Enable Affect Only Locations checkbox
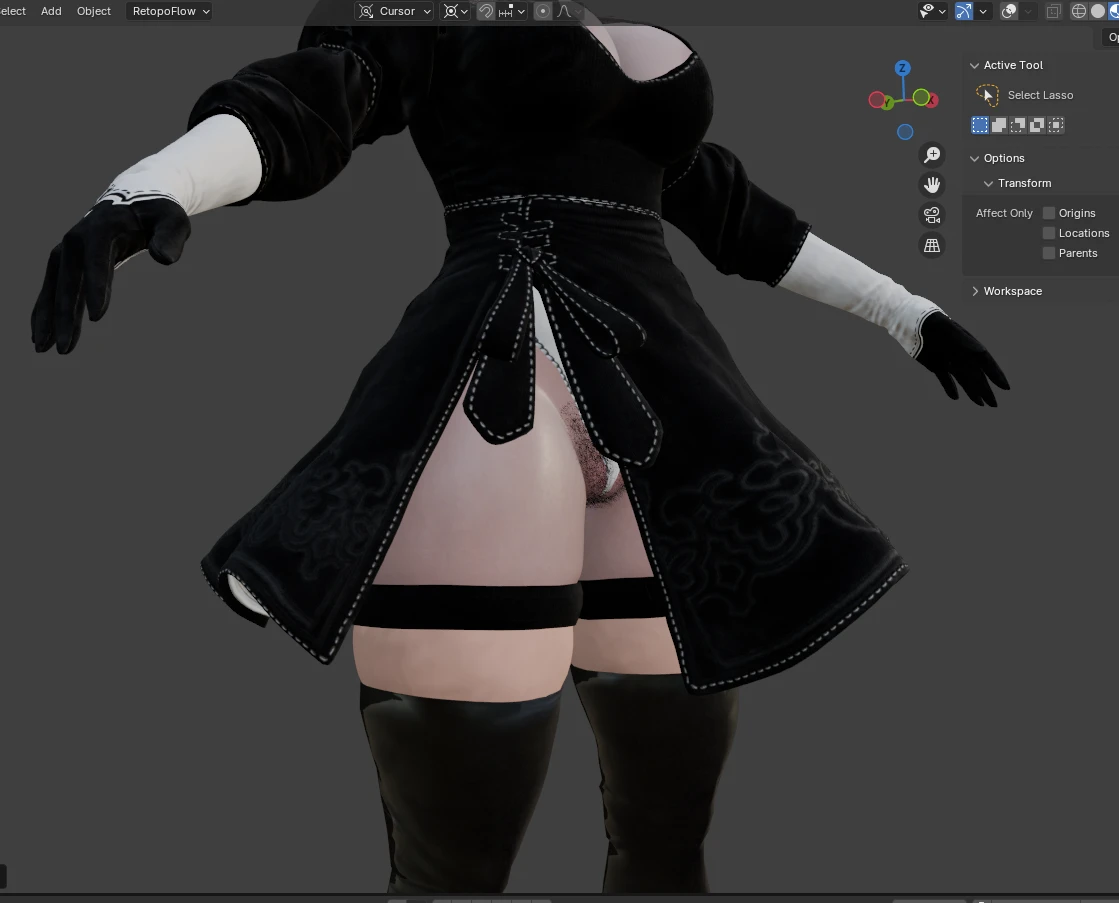This screenshot has height=903, width=1119. coord(1049,233)
